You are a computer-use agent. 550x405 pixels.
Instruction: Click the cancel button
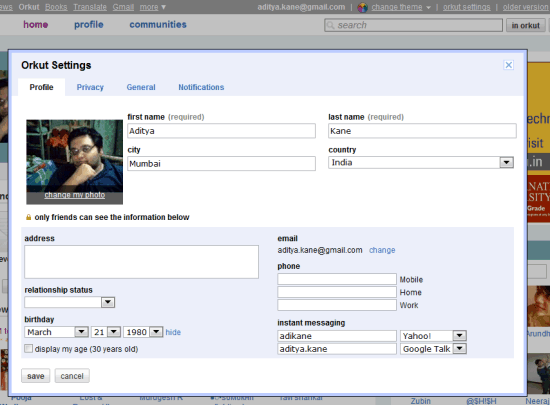coord(72,376)
